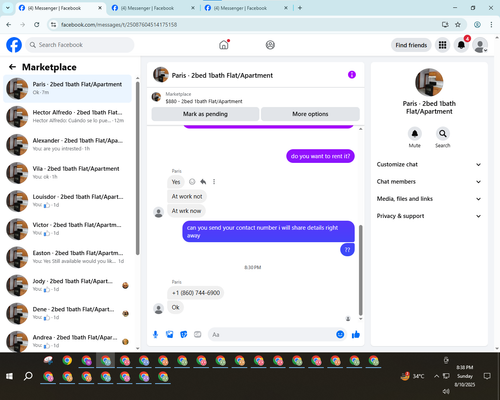Click chat messages scrollbar
The height and width of the screenshot is (400, 500).
(x=360, y=270)
